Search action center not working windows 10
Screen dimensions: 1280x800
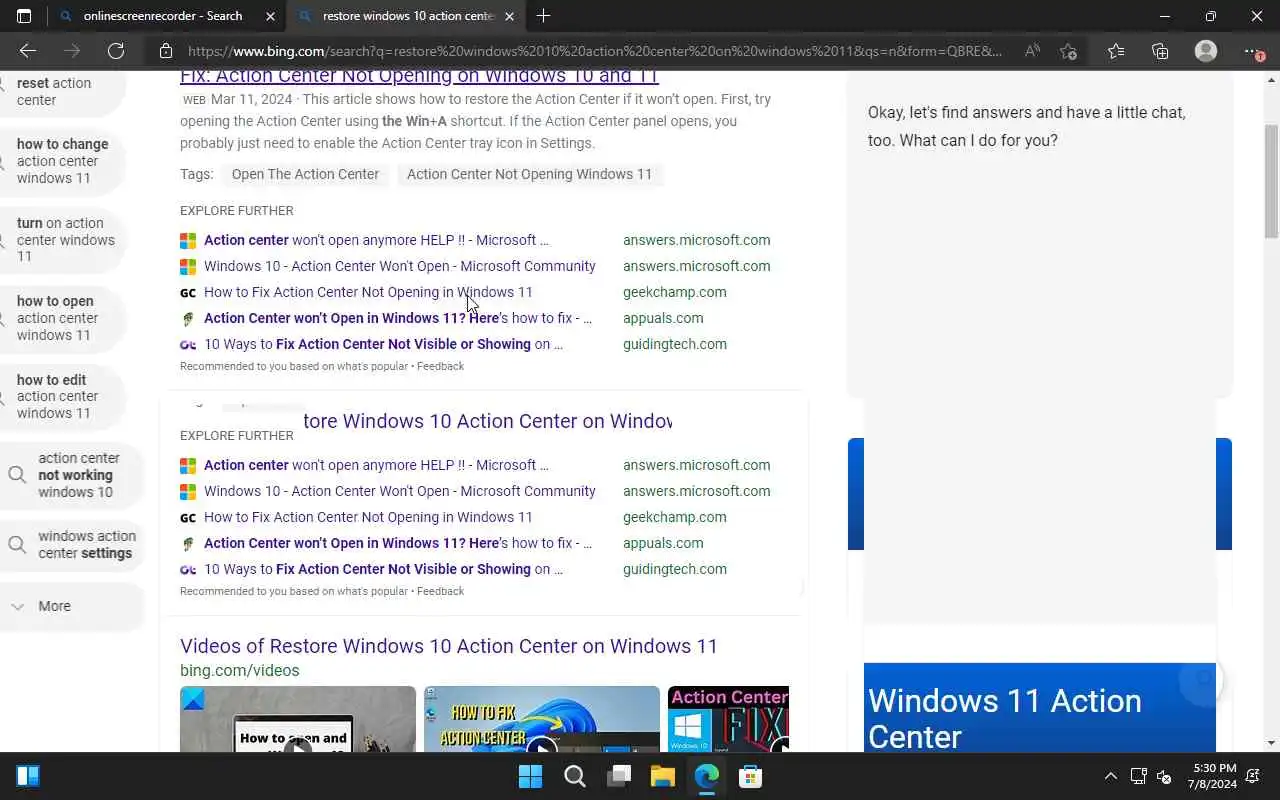pyautogui.click(x=70, y=475)
